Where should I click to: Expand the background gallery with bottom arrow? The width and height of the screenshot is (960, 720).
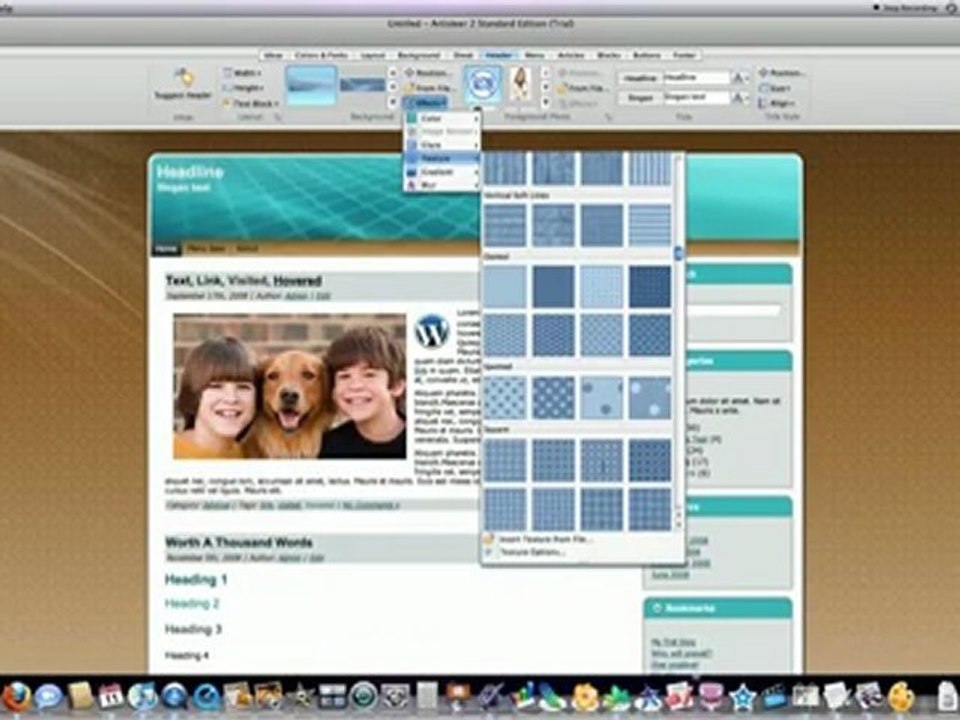pyautogui.click(x=392, y=102)
